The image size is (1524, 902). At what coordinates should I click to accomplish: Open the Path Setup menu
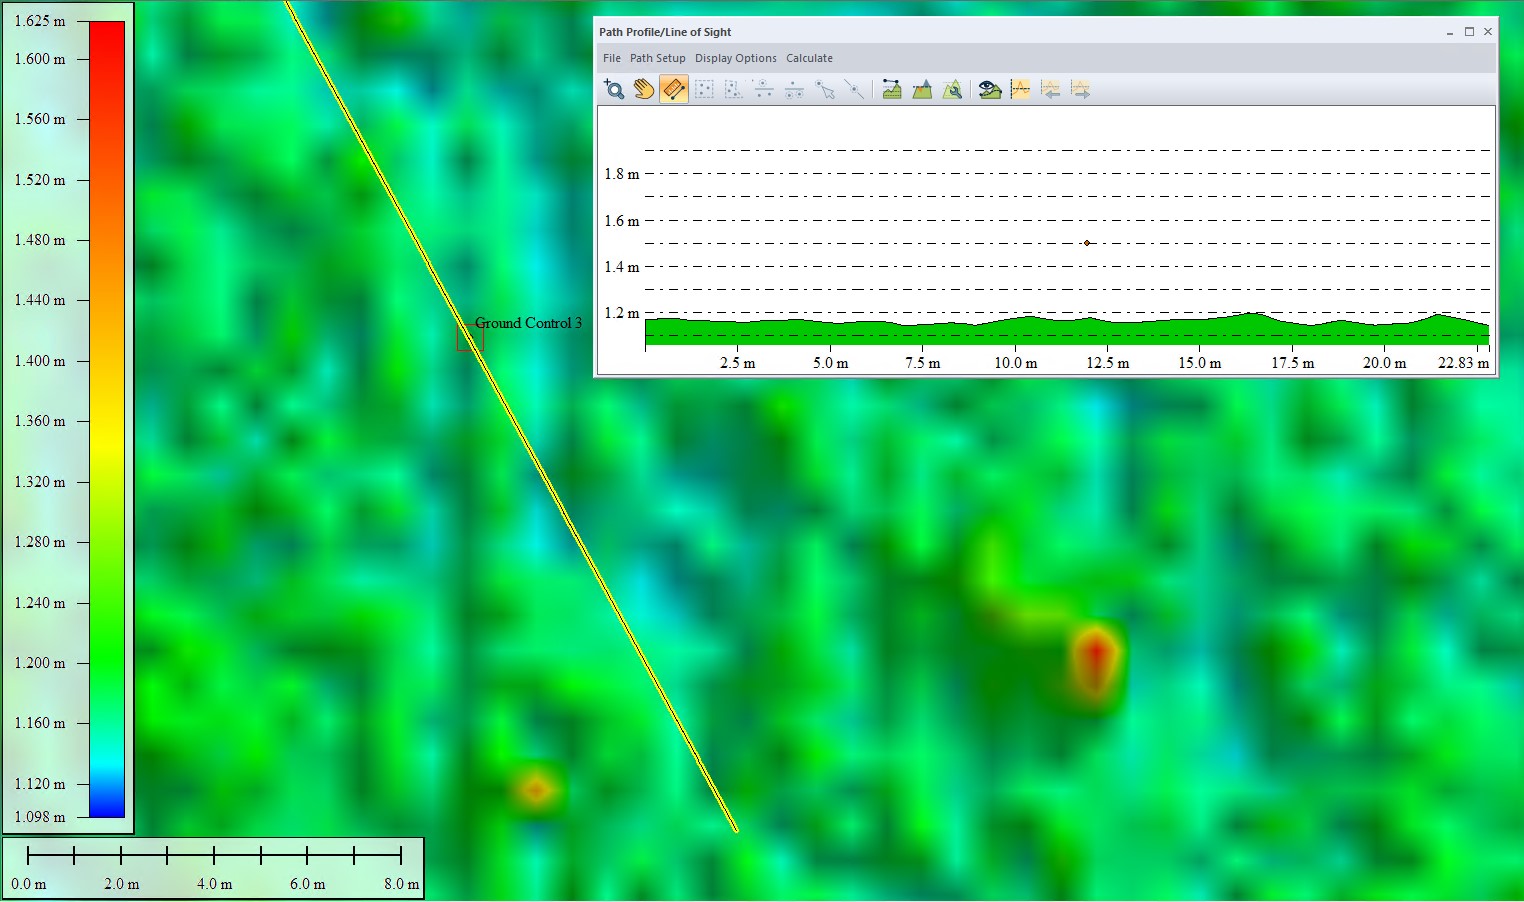point(658,58)
